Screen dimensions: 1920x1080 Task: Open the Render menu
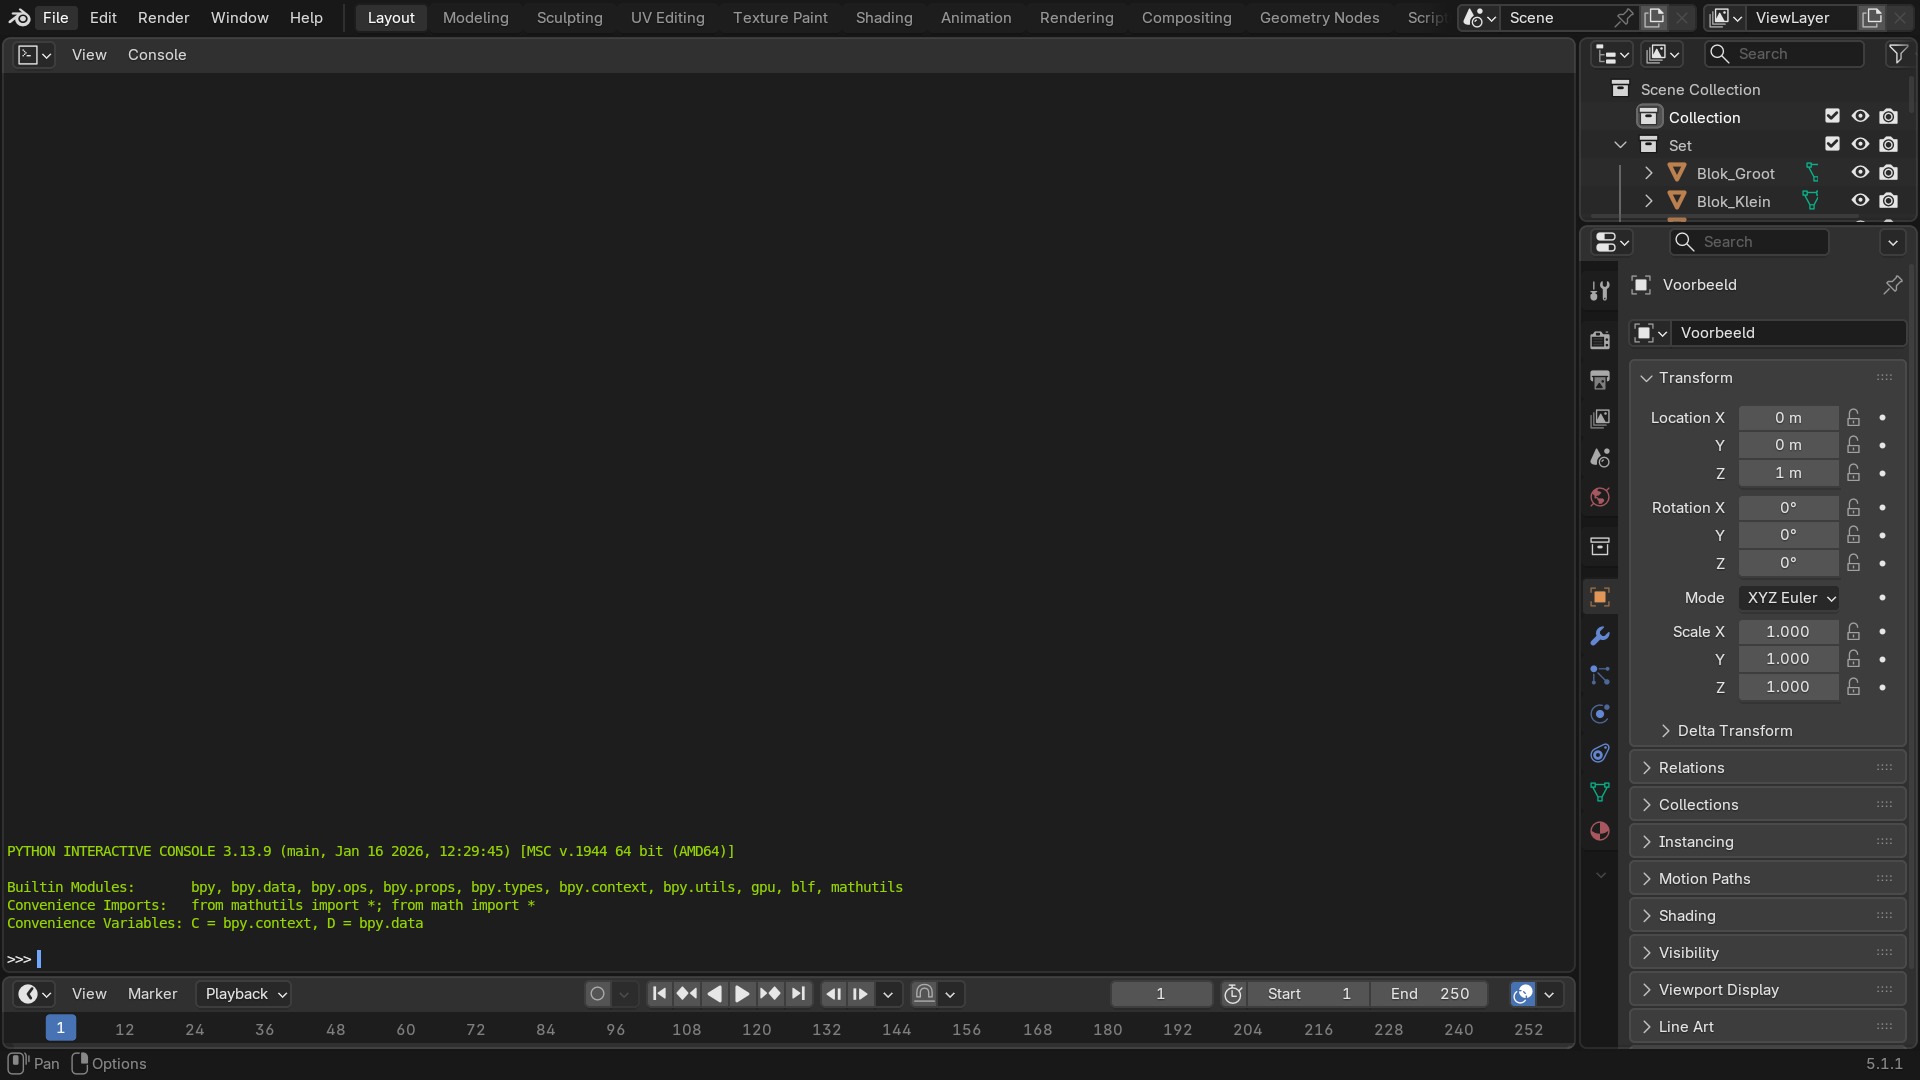coord(163,18)
